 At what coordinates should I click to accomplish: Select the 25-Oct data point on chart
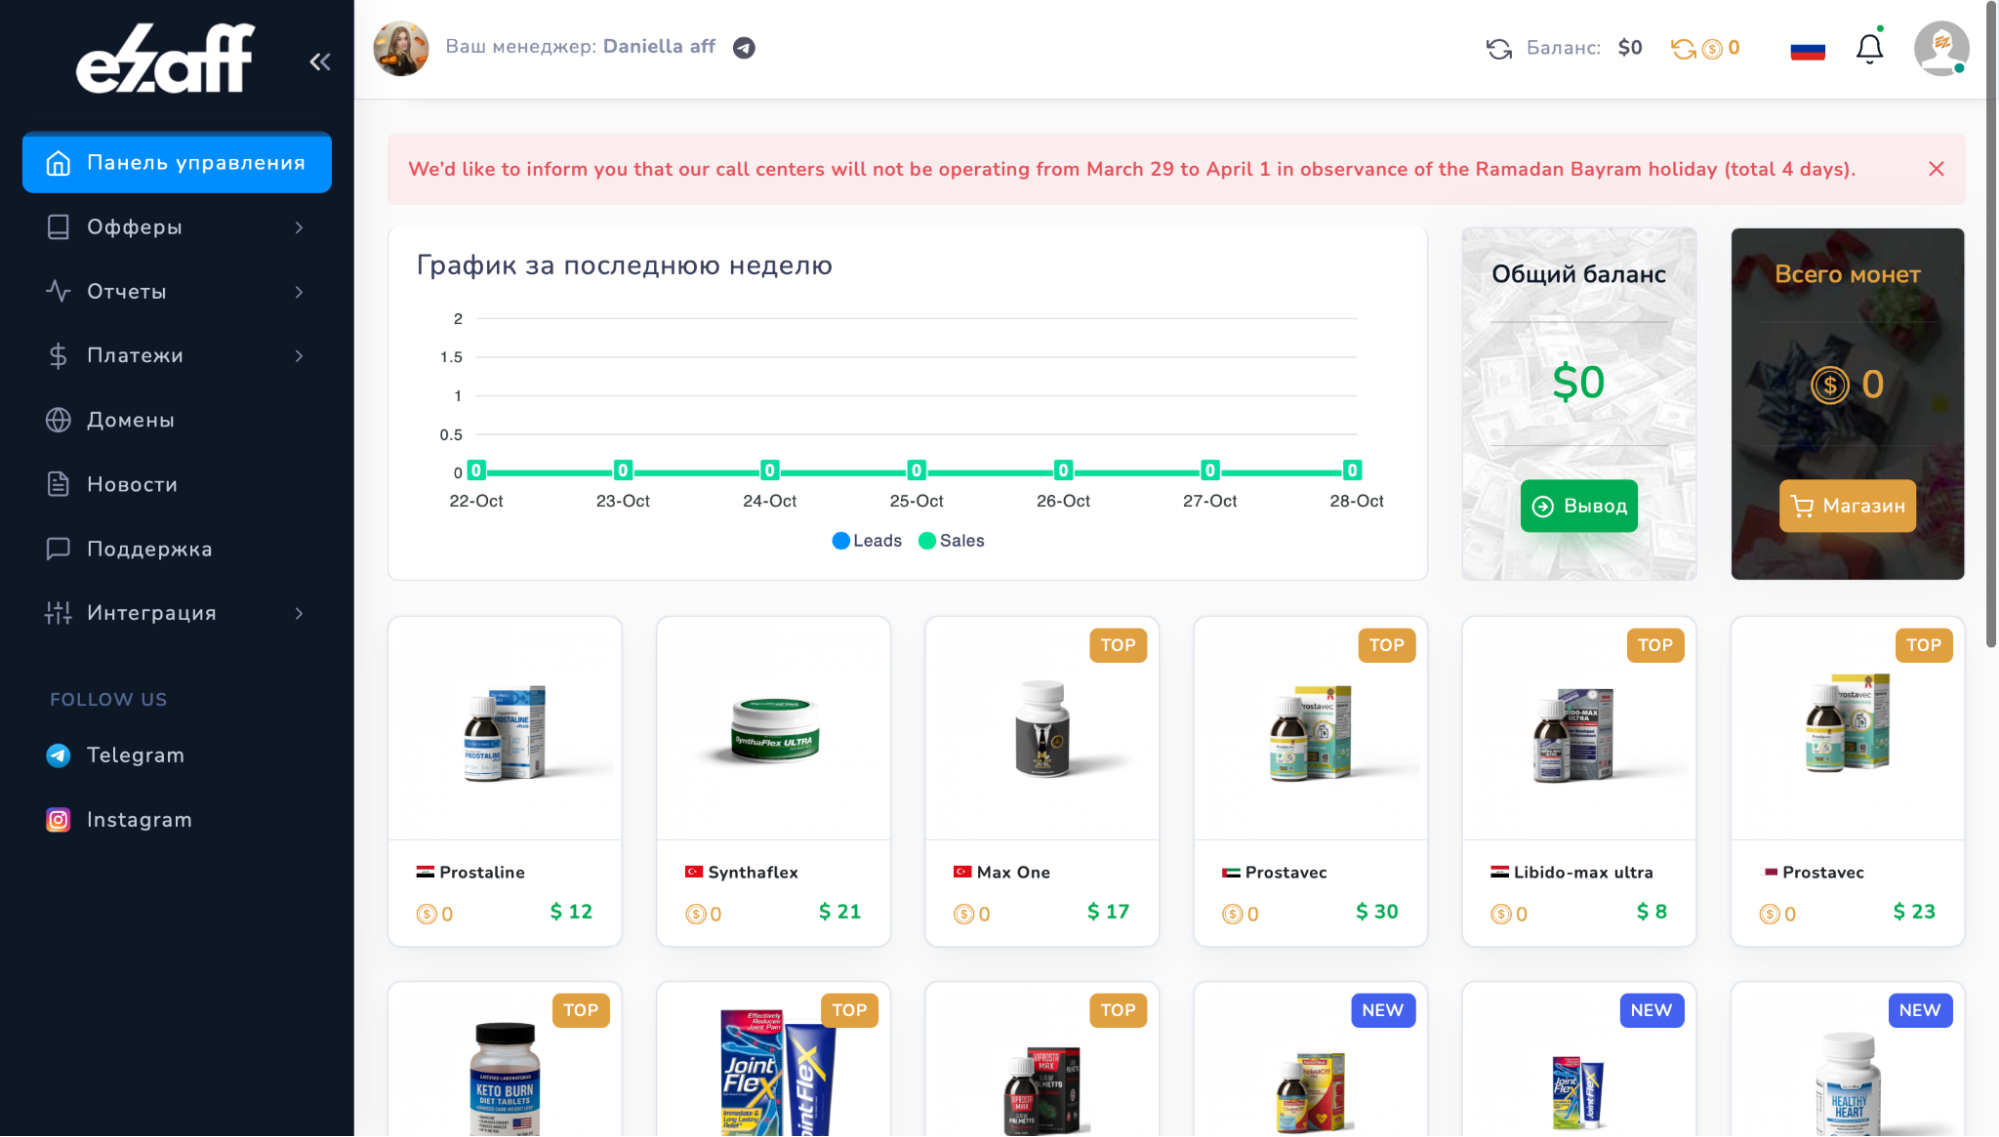click(x=916, y=471)
